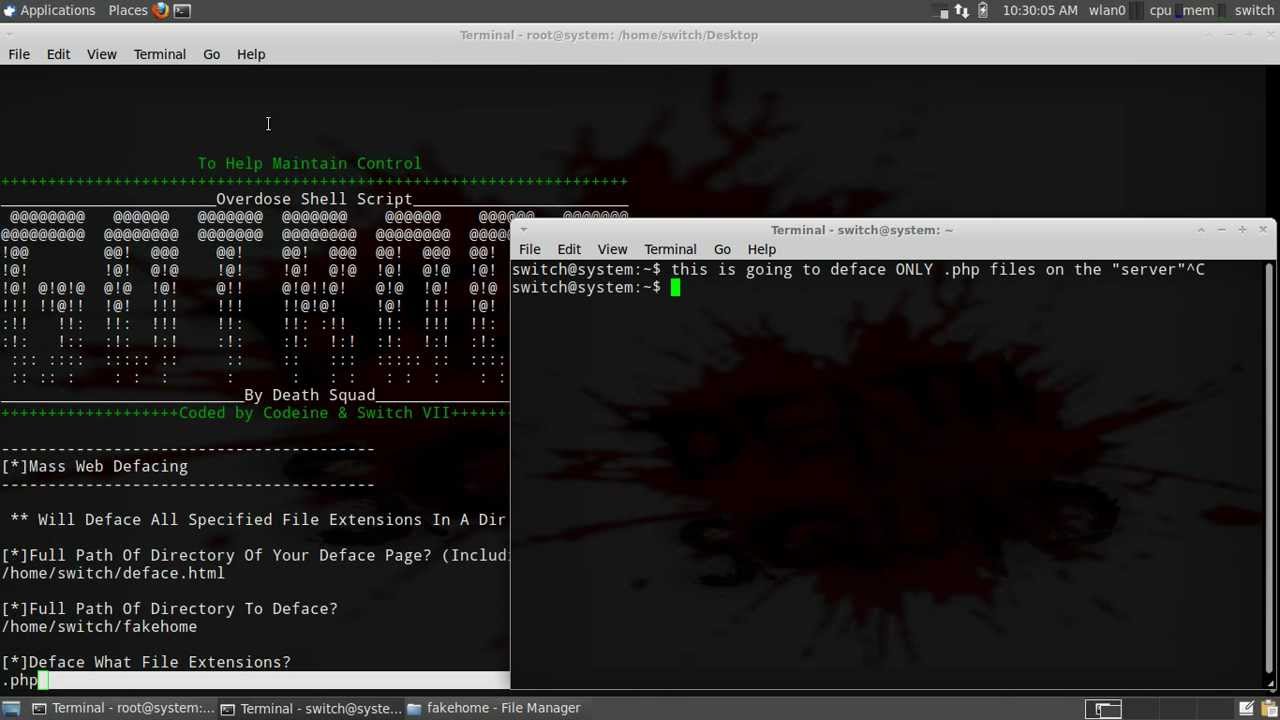Open the terminal launcher in top panel
The width and height of the screenshot is (1280, 720).
(x=182, y=10)
